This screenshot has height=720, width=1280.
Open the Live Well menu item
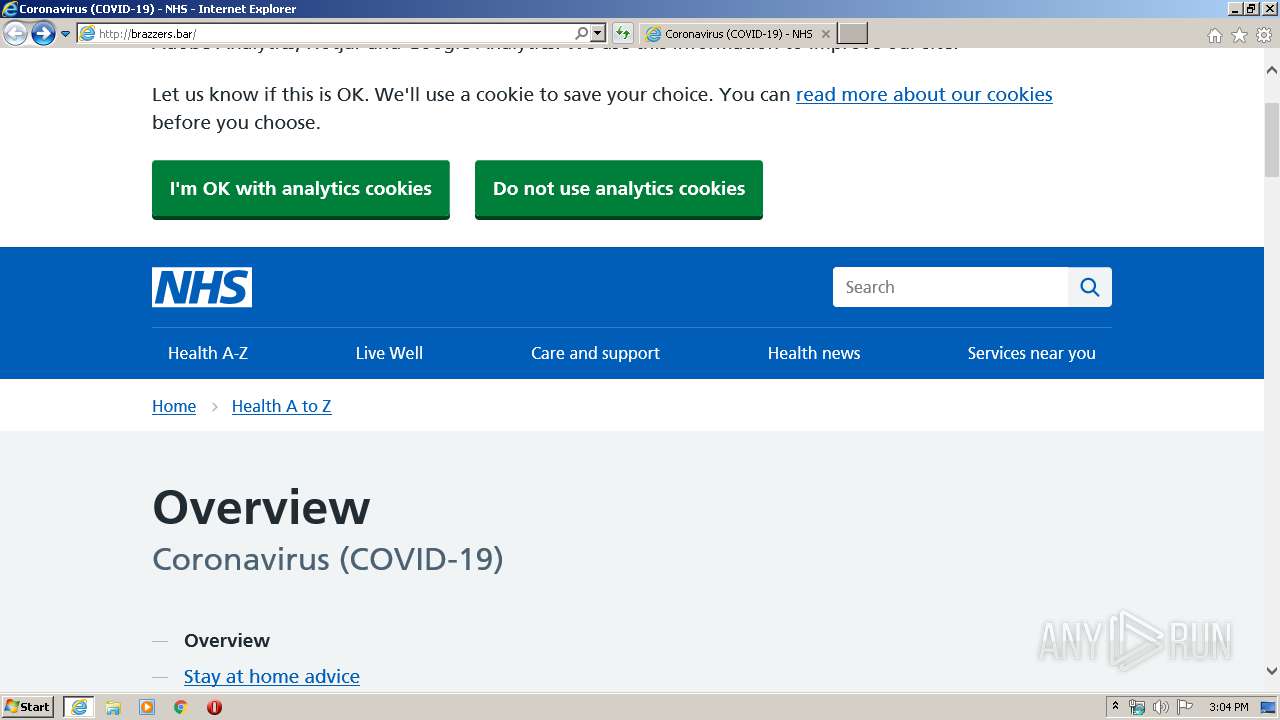click(389, 353)
